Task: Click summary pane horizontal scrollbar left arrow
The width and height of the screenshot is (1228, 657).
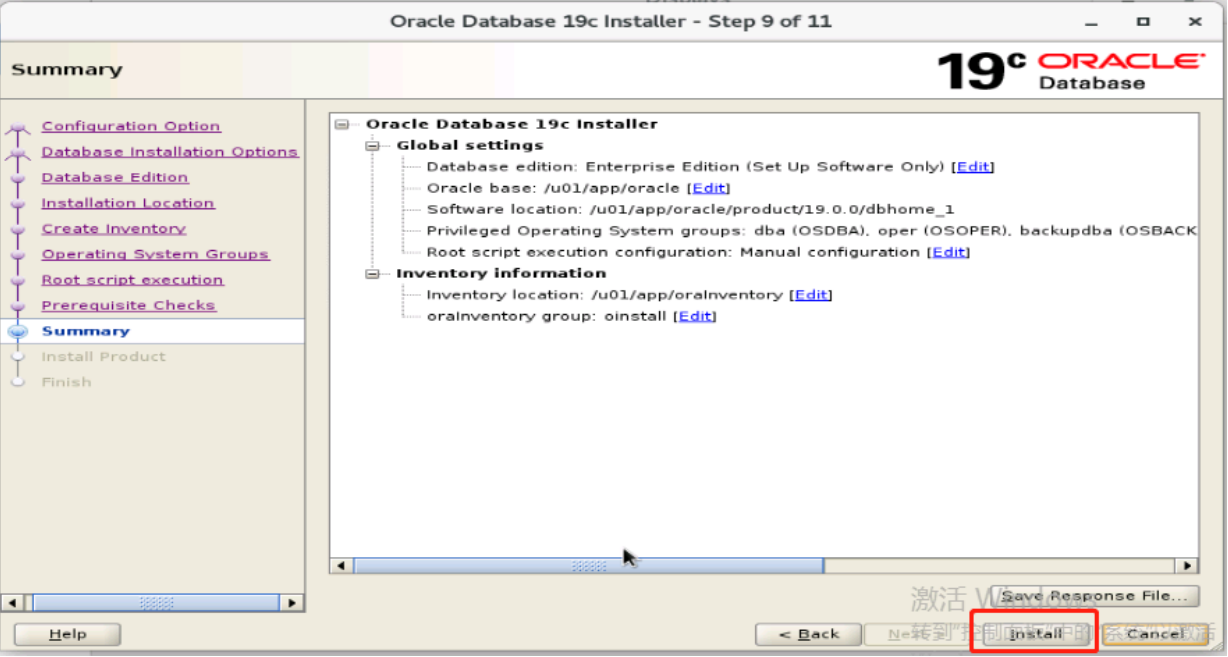Action: pyautogui.click(x=341, y=566)
